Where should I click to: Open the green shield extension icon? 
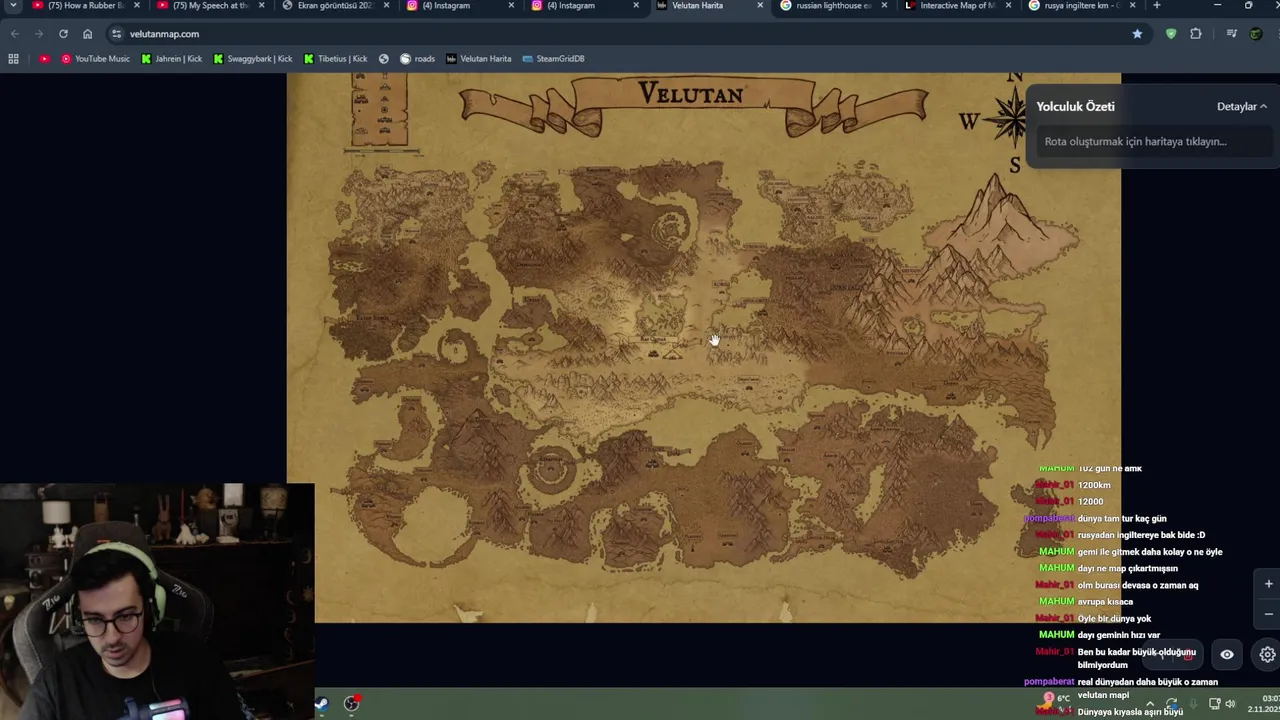tap(1171, 34)
